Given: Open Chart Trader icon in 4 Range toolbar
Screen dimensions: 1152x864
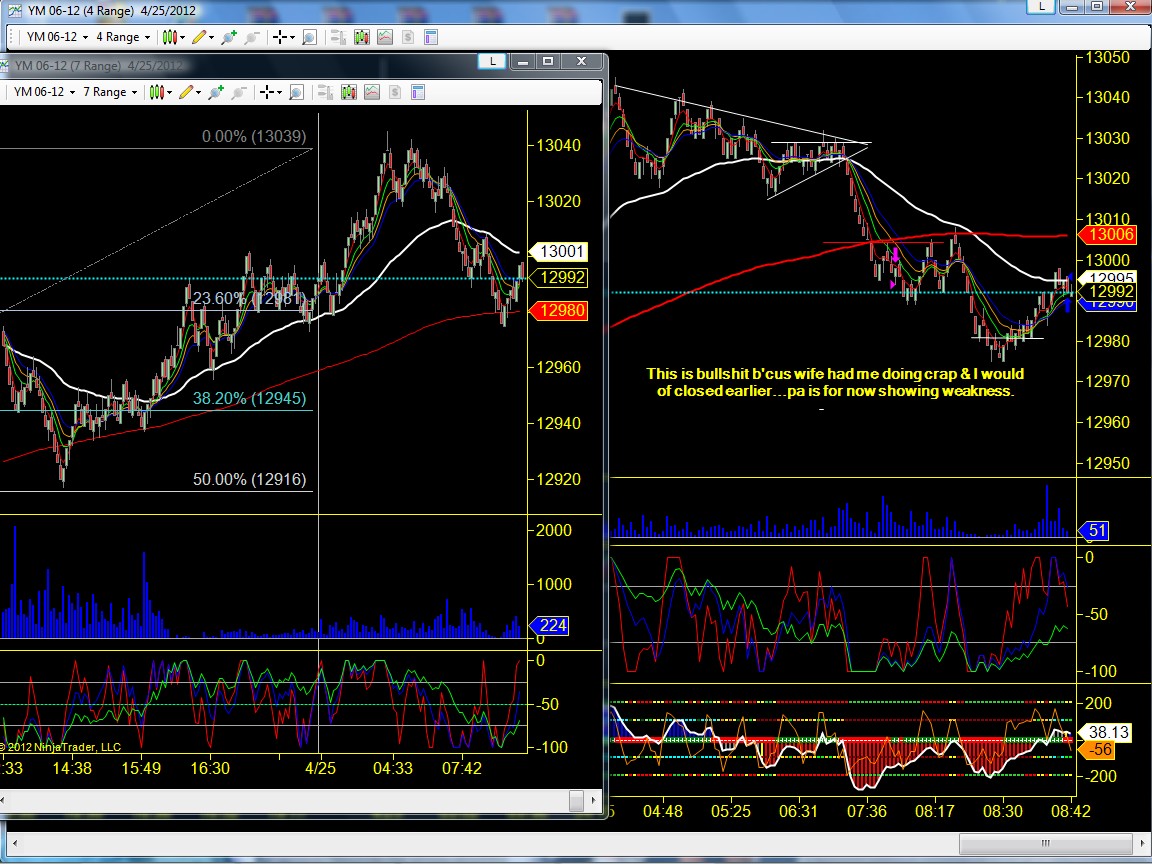Looking at the screenshot, I should tap(338, 37).
